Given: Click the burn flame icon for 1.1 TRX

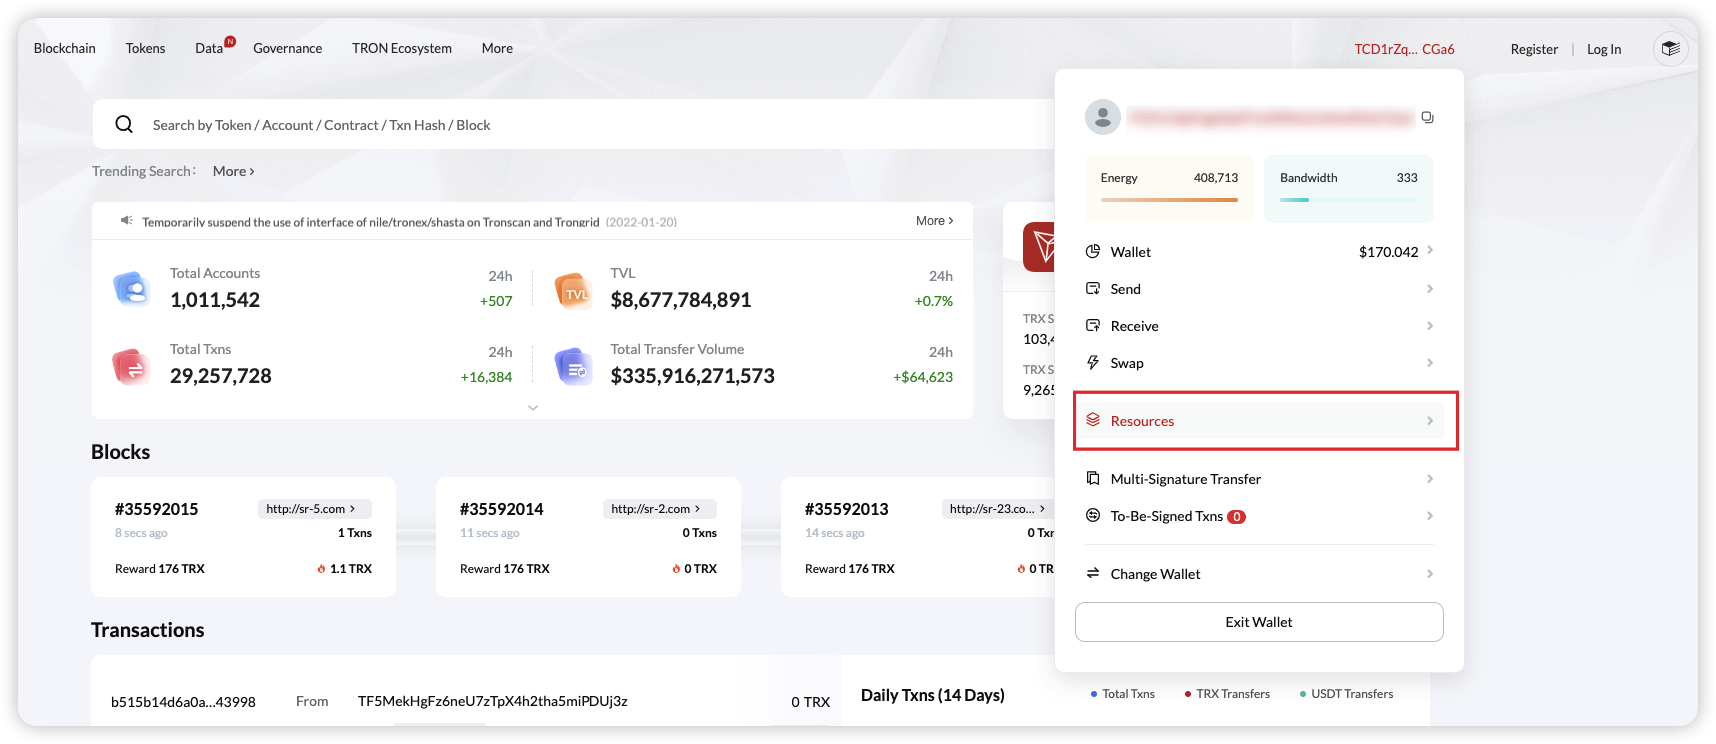Looking at the screenshot, I should 322,569.
